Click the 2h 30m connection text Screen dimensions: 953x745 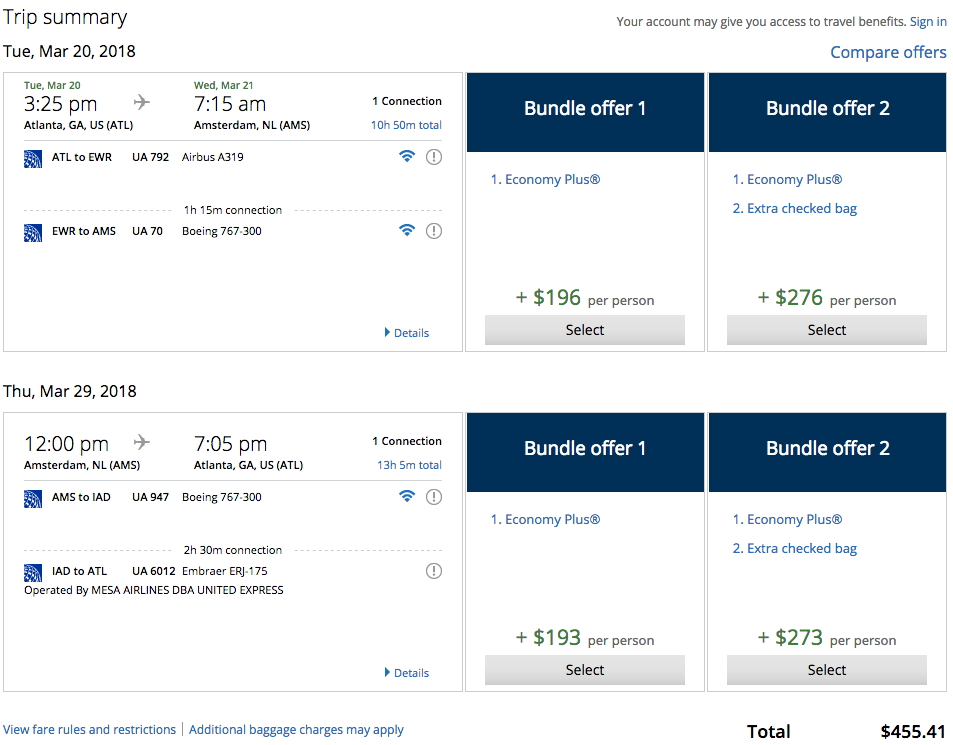[233, 550]
